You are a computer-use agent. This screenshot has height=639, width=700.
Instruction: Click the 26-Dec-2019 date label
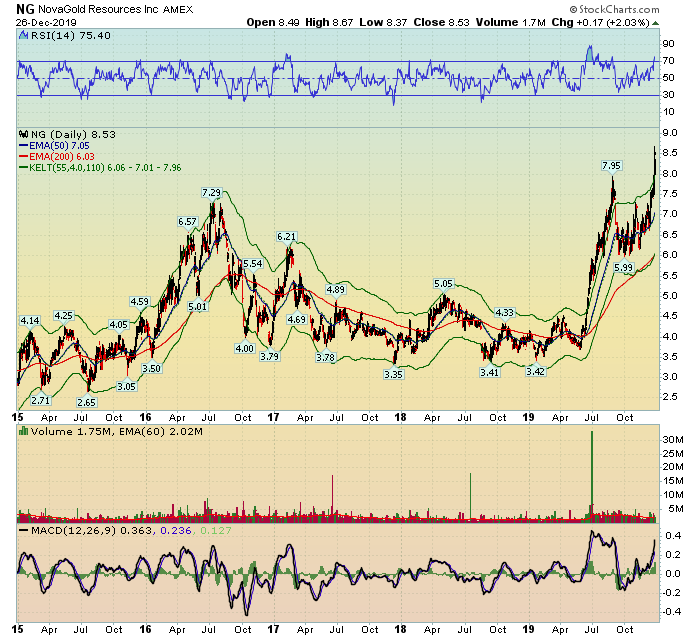[x=42, y=24]
